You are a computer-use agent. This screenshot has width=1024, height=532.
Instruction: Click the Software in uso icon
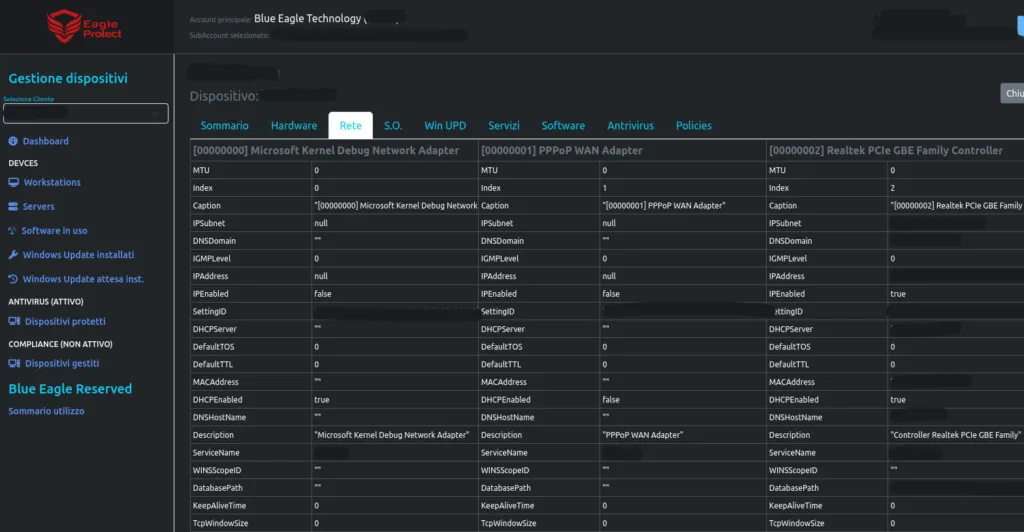12,230
